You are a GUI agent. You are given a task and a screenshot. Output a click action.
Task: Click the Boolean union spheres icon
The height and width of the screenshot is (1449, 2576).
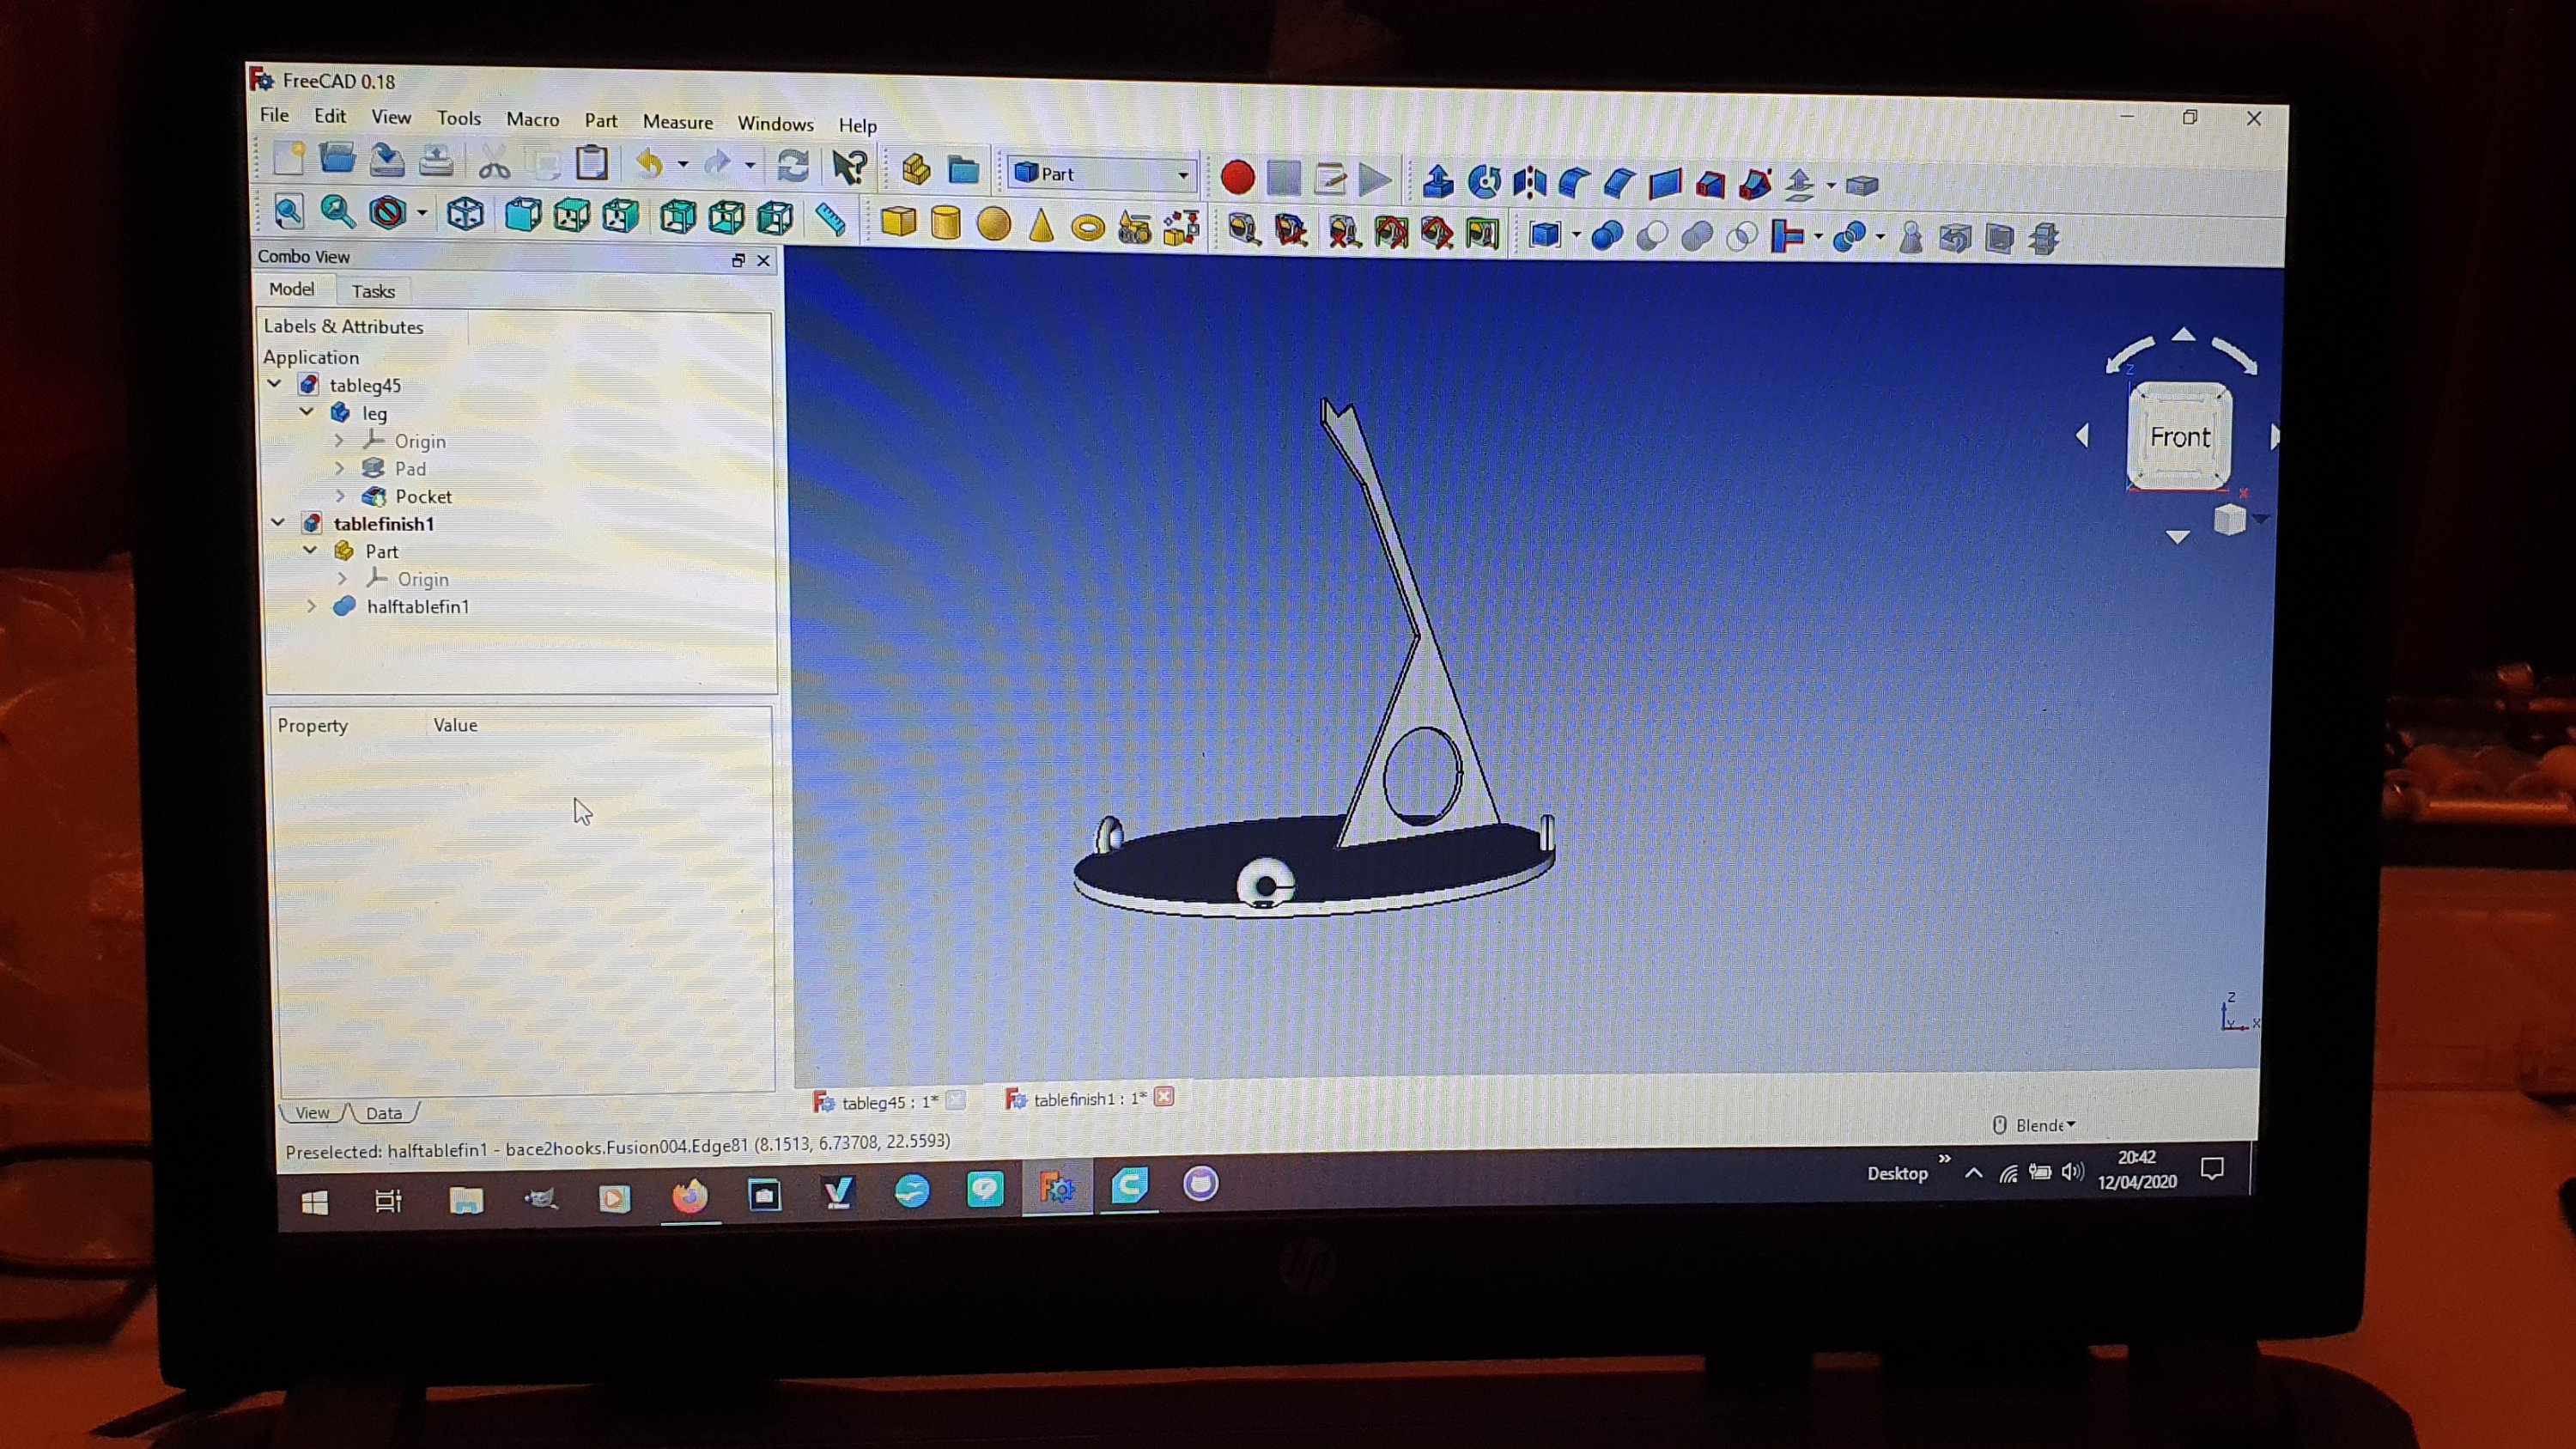1697,237
